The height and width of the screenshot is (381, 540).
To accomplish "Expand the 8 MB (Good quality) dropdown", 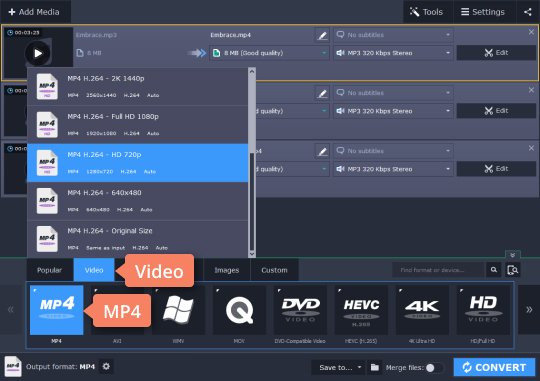I will [x=269, y=53].
